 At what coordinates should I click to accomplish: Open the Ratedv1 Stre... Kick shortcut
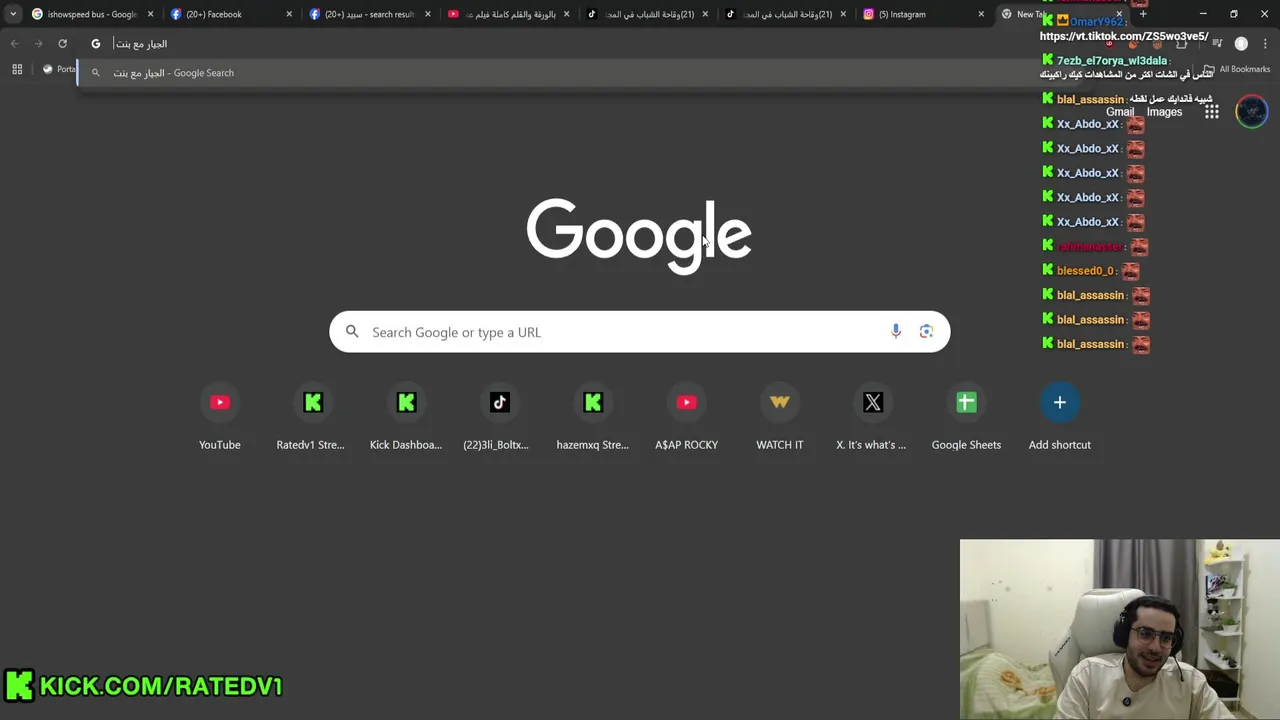(313, 417)
